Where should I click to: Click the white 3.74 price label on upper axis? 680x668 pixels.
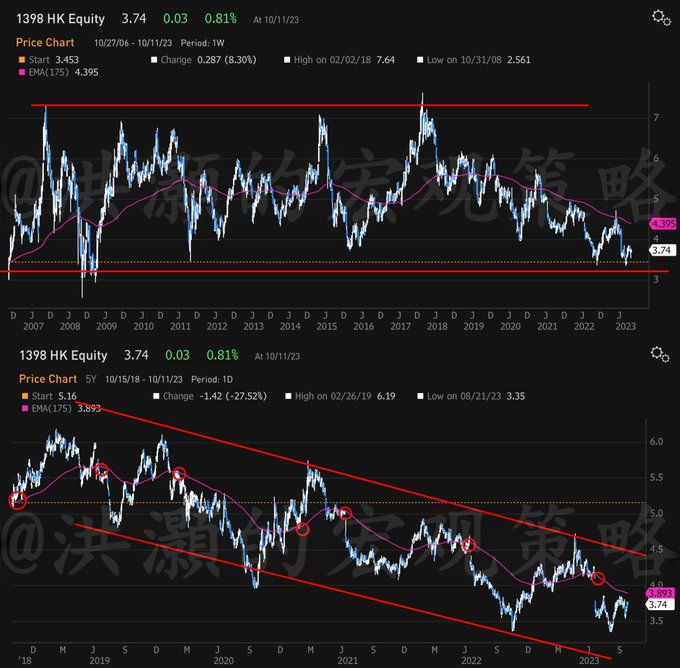tap(662, 250)
